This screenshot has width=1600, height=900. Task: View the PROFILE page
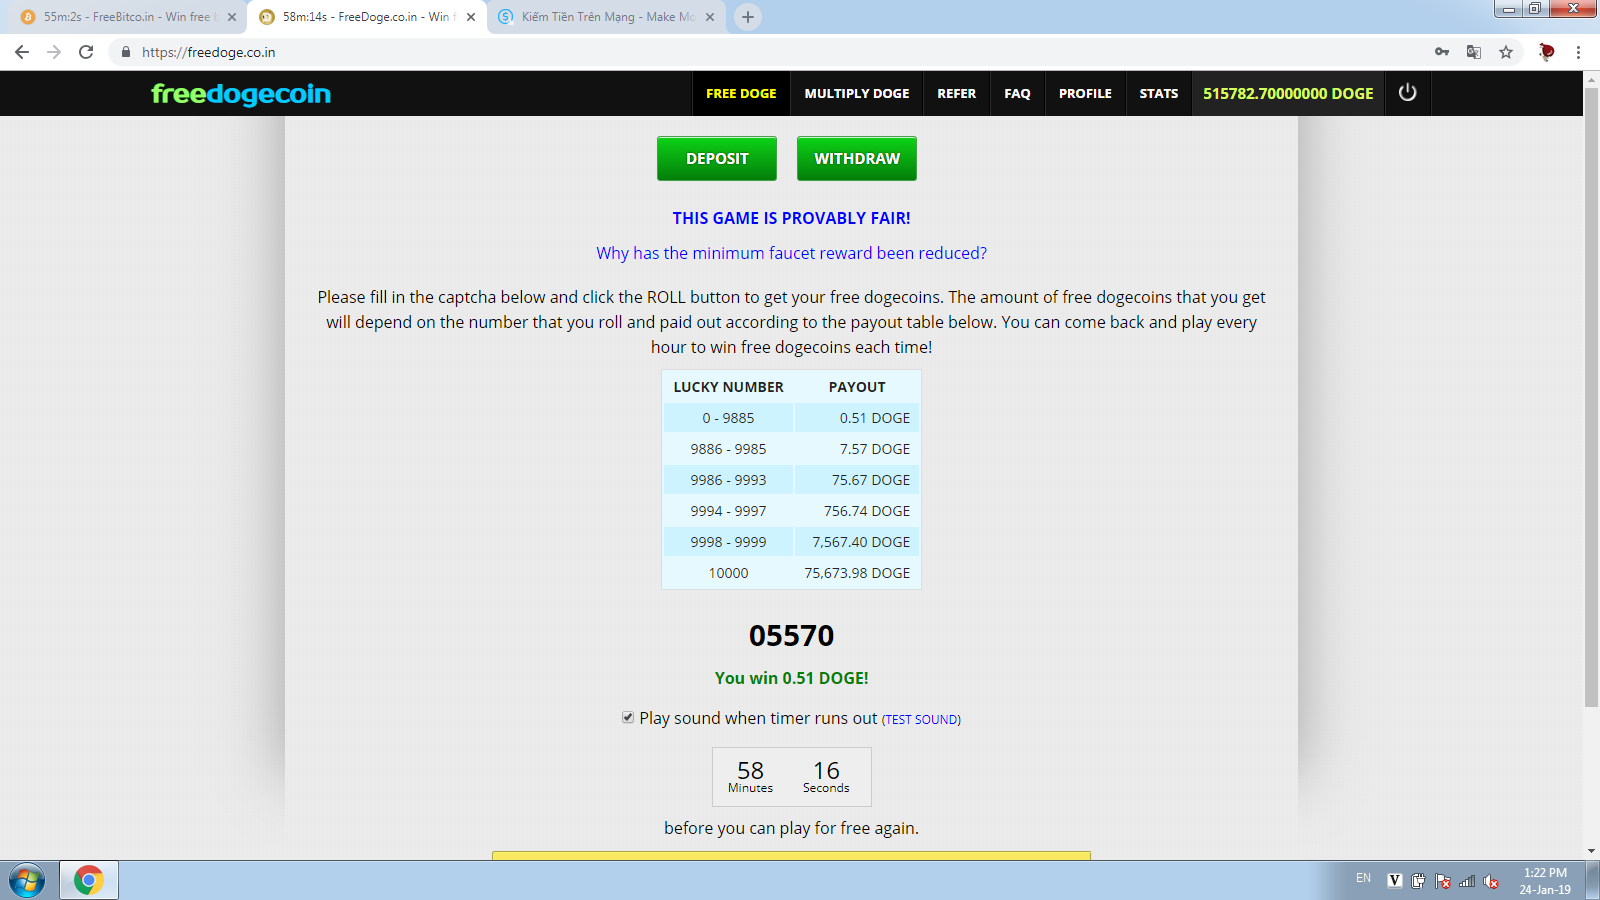click(1085, 93)
